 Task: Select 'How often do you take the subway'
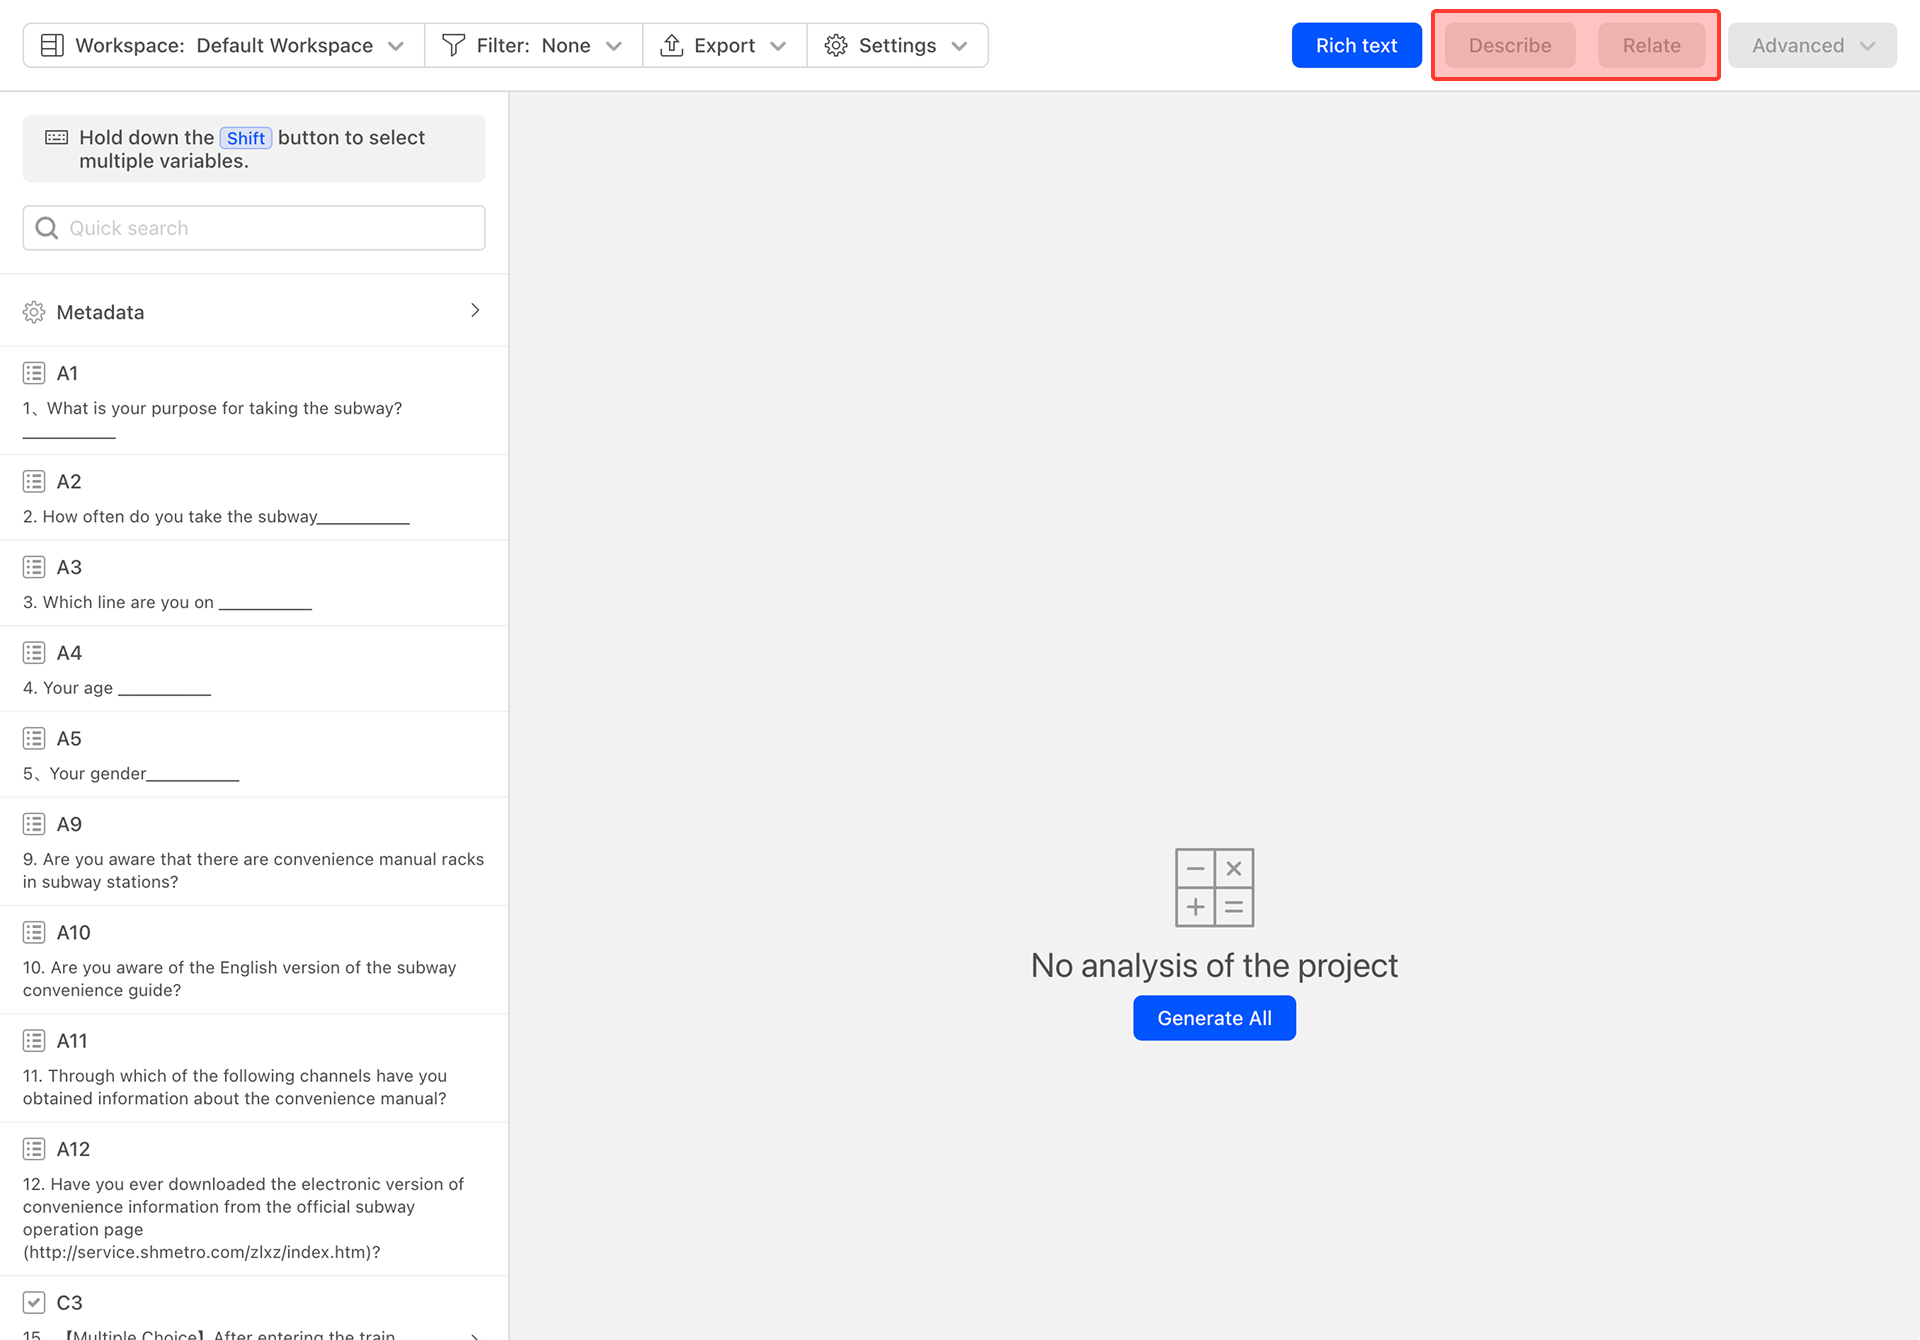click(254, 498)
